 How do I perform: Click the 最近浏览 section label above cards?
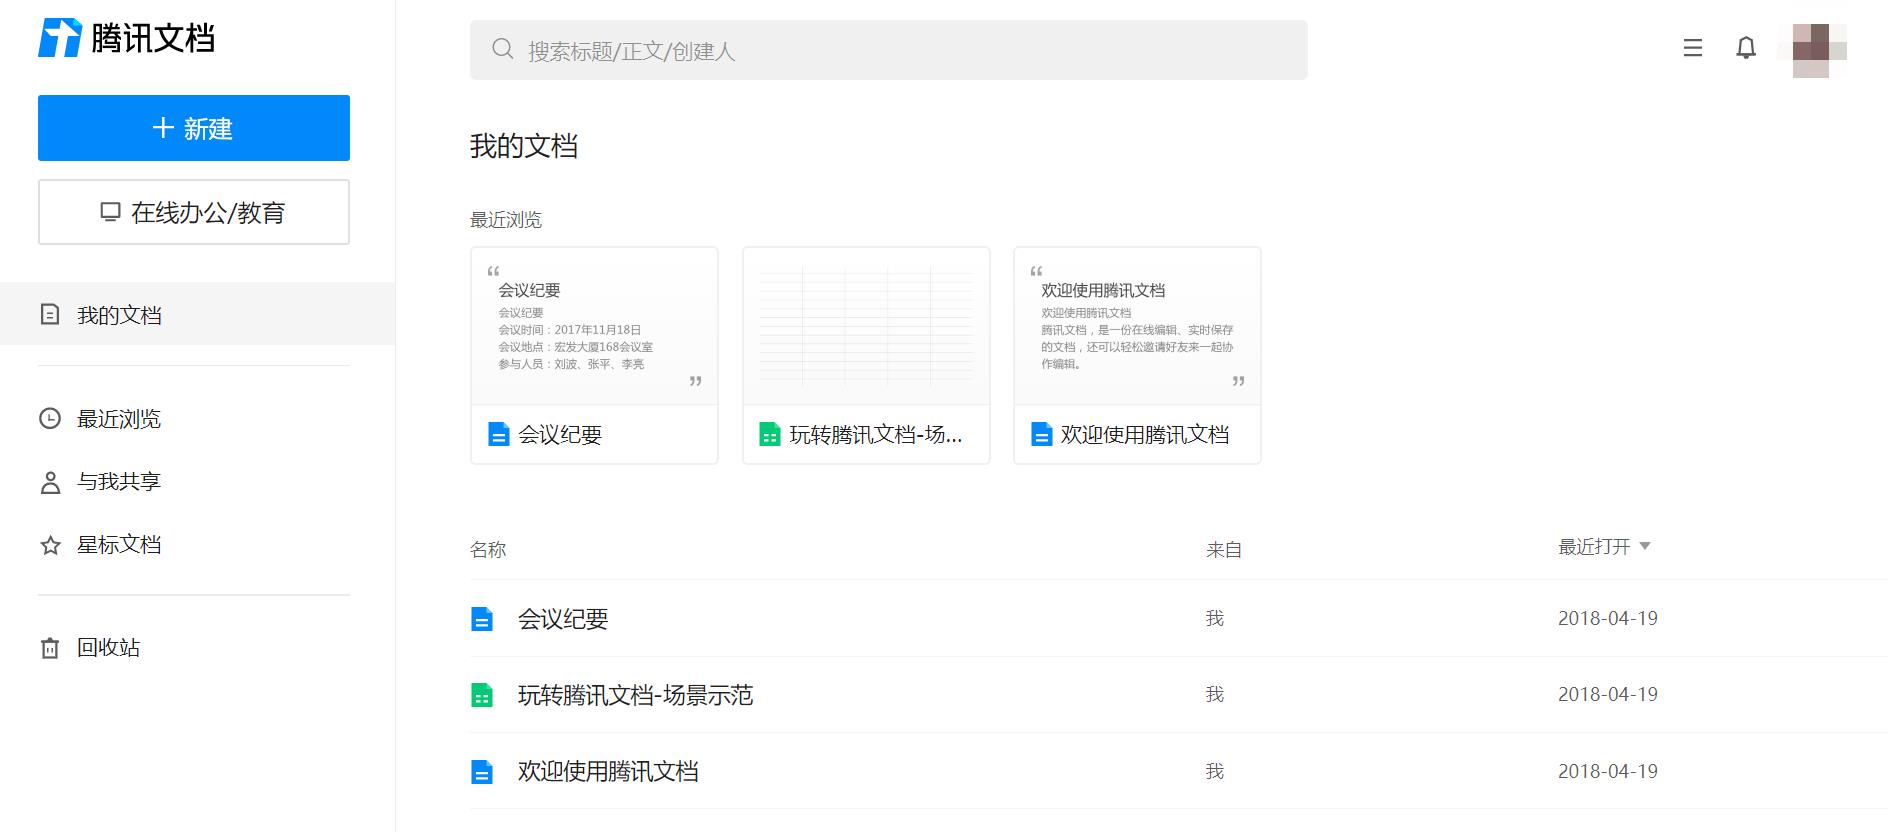tap(506, 220)
